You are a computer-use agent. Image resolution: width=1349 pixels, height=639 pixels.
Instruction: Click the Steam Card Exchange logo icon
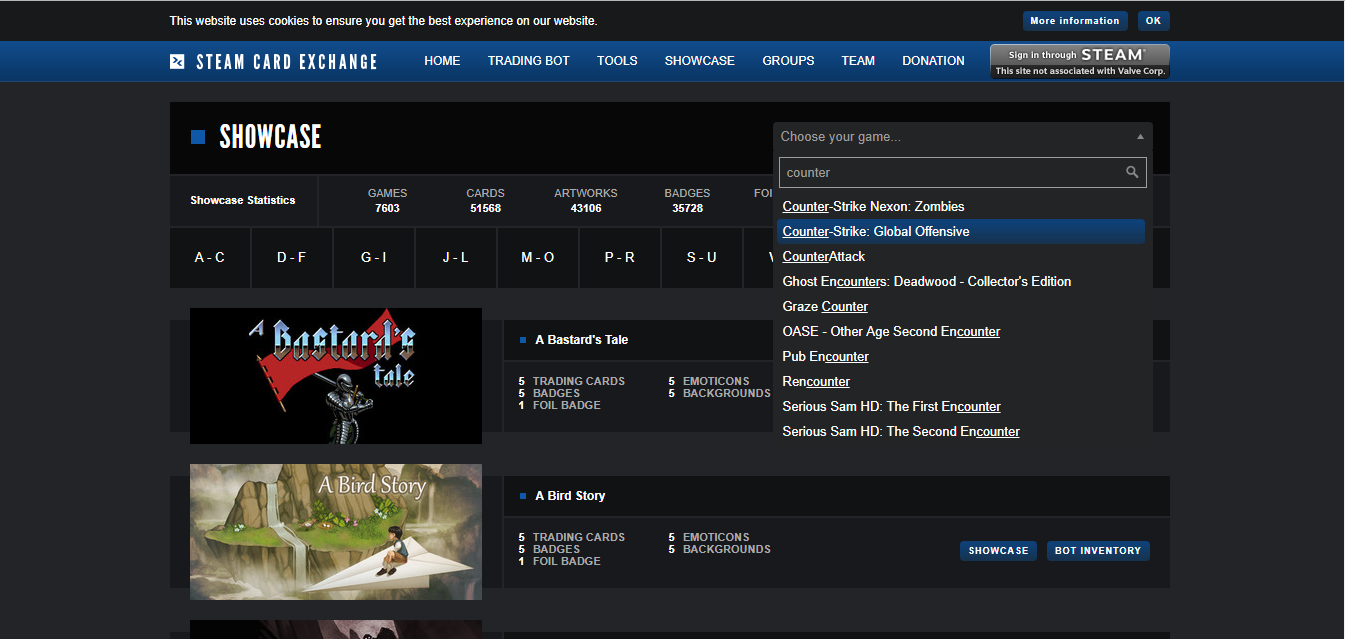point(177,61)
